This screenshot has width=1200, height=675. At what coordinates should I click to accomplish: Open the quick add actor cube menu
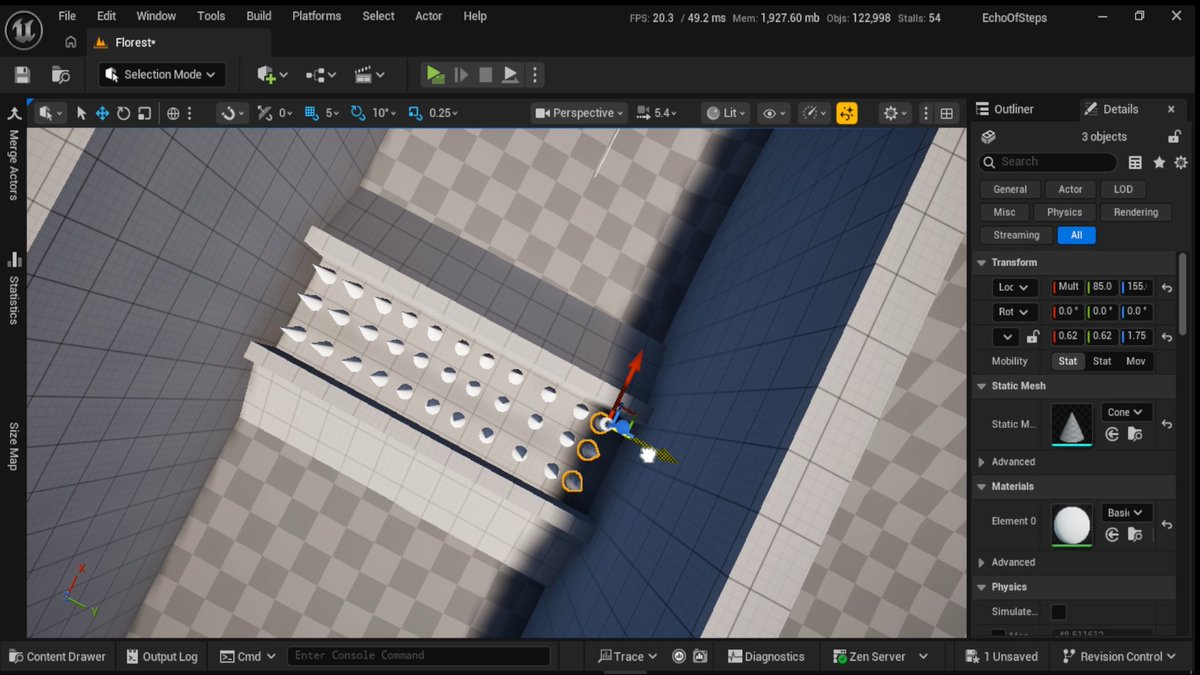click(272, 75)
